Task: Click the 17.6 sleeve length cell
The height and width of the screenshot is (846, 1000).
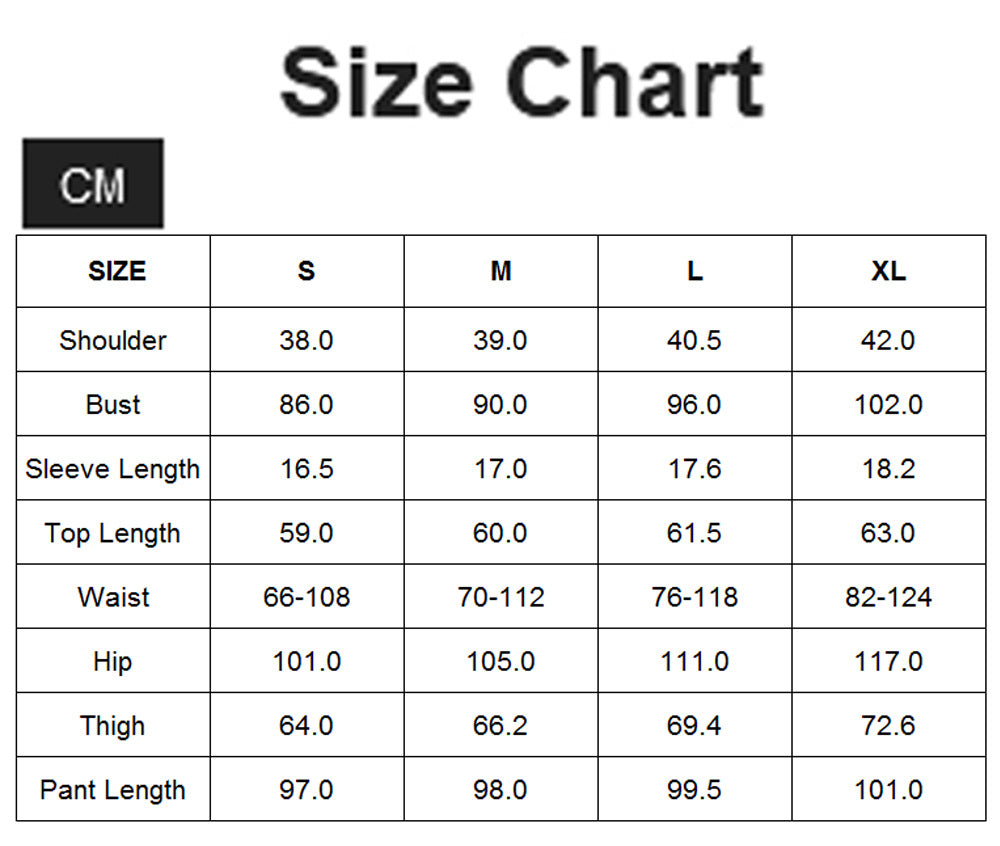Action: click(695, 469)
